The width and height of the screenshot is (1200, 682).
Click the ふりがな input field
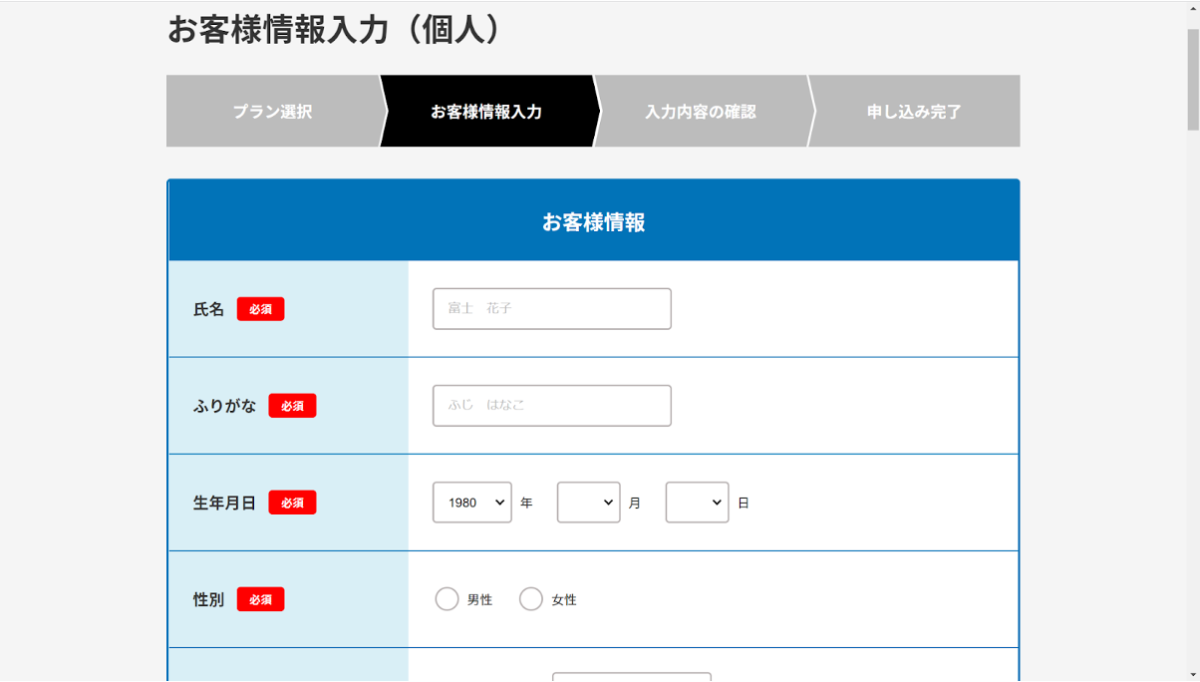point(552,406)
